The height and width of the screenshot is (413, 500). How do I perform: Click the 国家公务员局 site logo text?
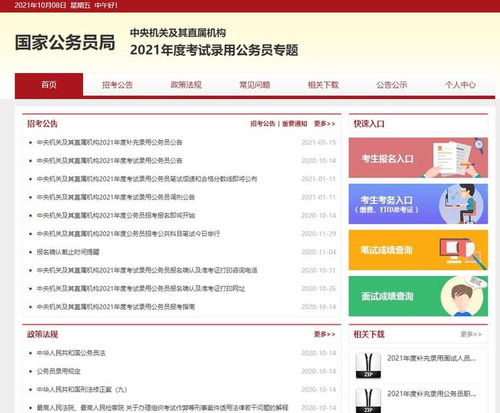tap(65, 43)
